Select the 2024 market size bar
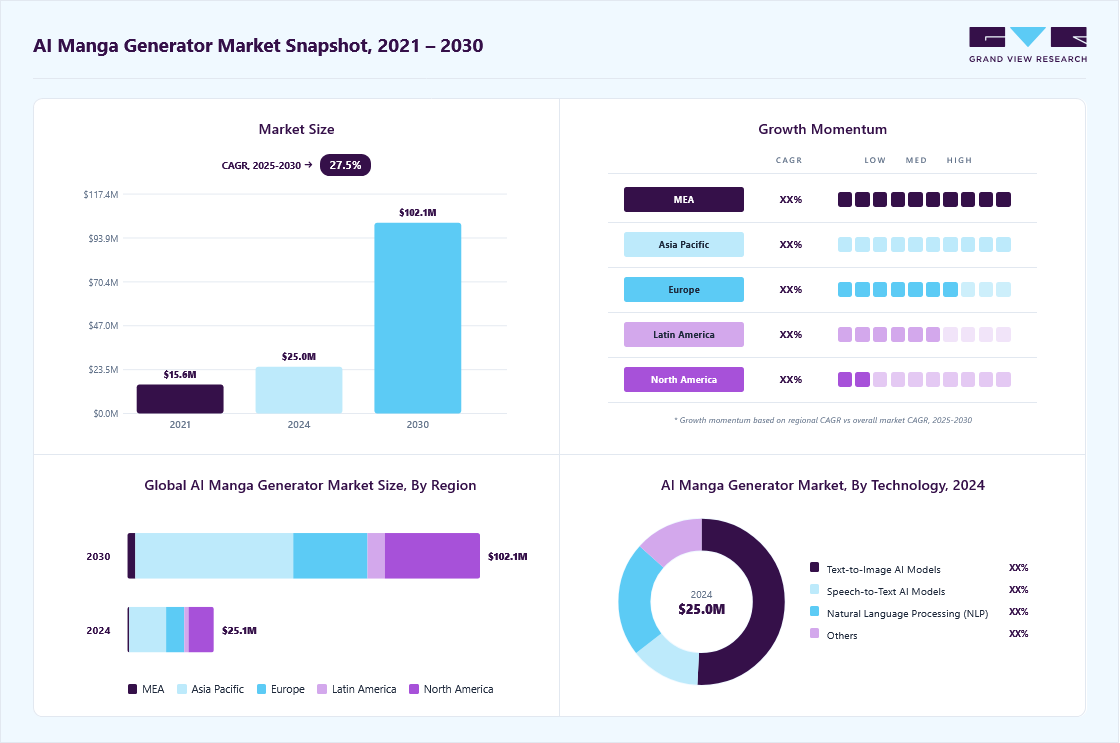 [299, 390]
